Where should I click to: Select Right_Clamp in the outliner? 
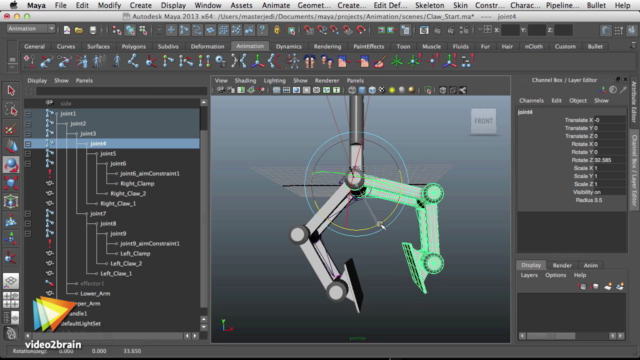[137, 184]
